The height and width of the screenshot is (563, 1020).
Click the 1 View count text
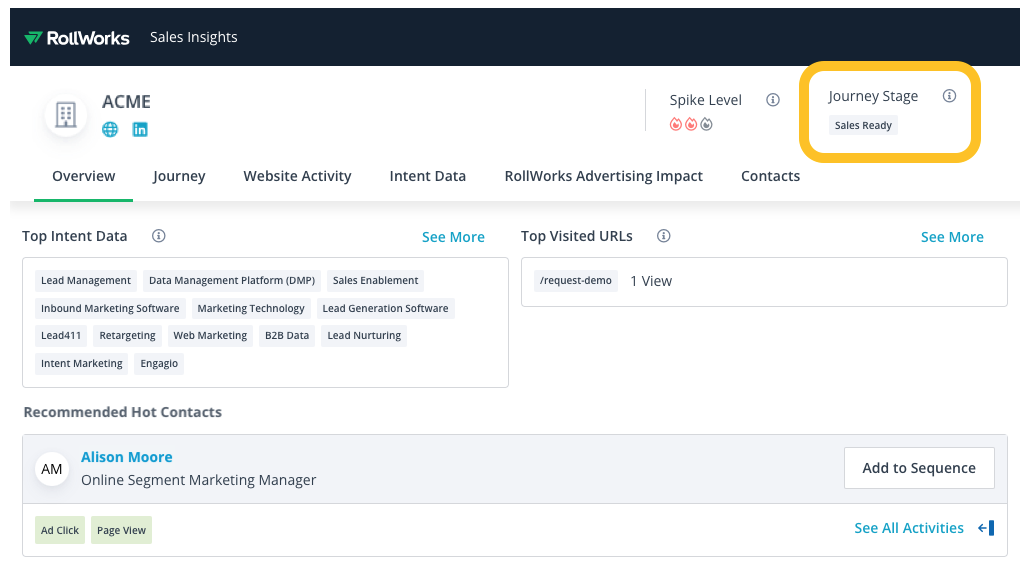[x=651, y=281]
